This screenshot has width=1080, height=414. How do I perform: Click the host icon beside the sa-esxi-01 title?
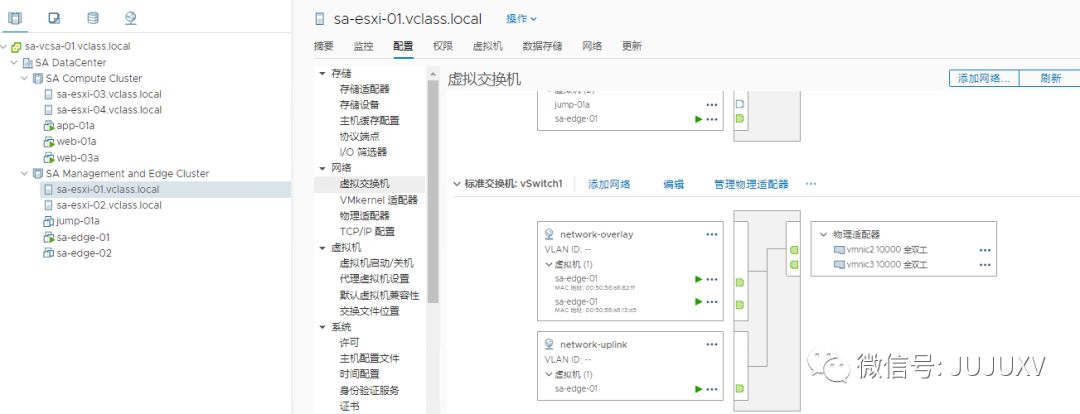tap(318, 19)
